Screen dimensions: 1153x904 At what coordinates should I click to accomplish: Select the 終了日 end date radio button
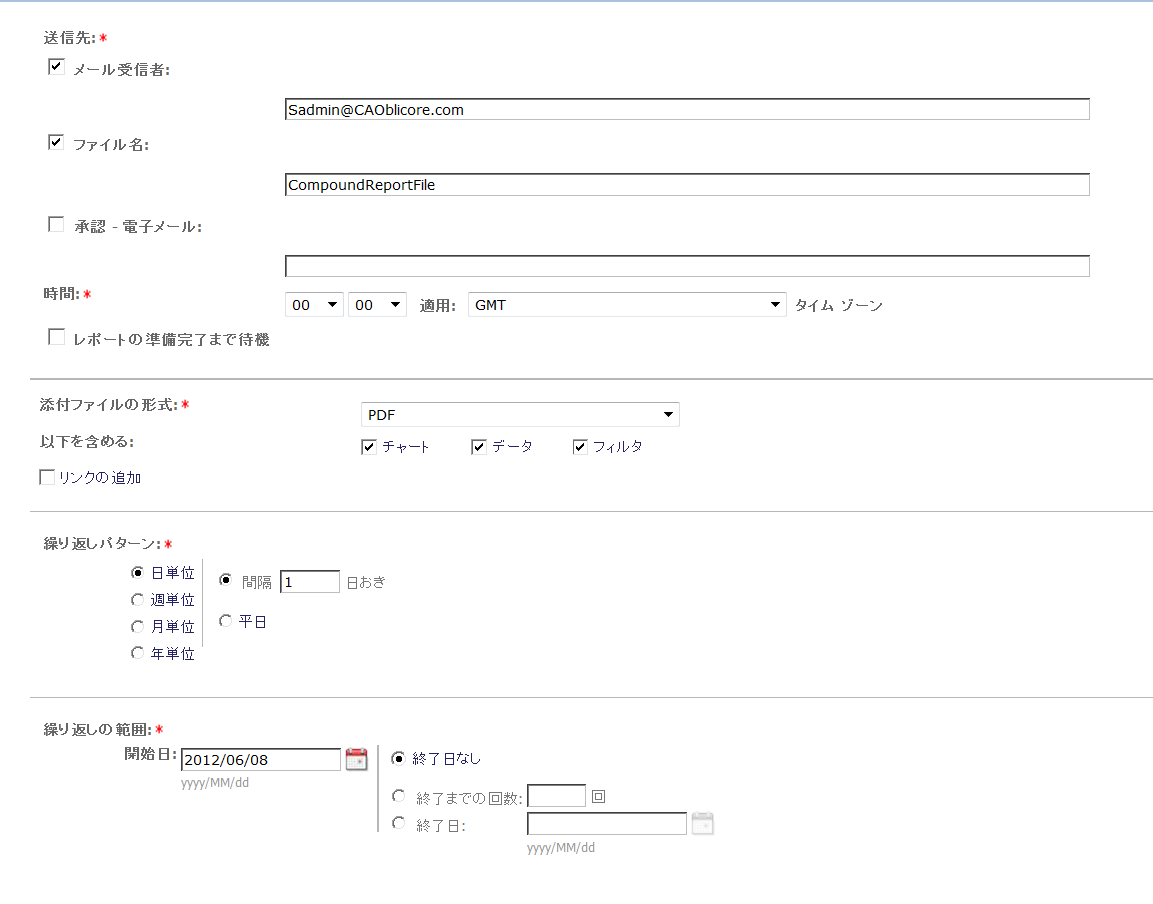coord(399,823)
